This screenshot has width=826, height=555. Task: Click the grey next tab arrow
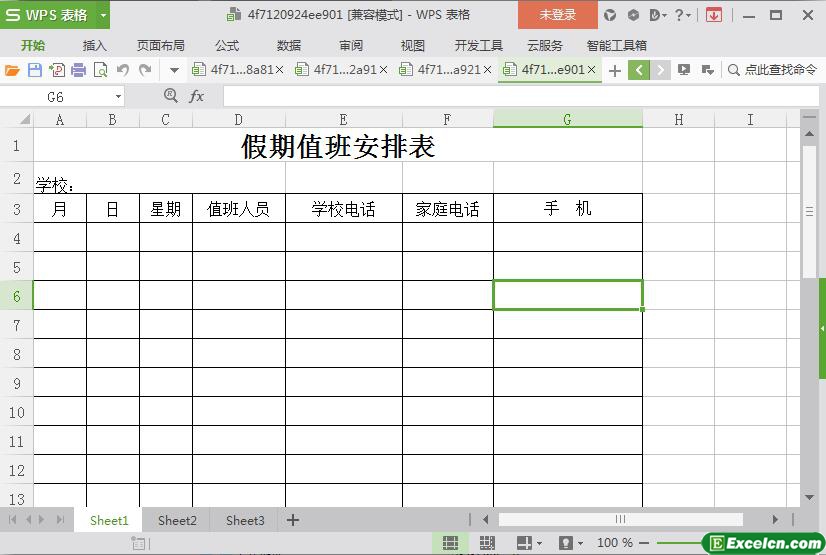tap(660, 70)
